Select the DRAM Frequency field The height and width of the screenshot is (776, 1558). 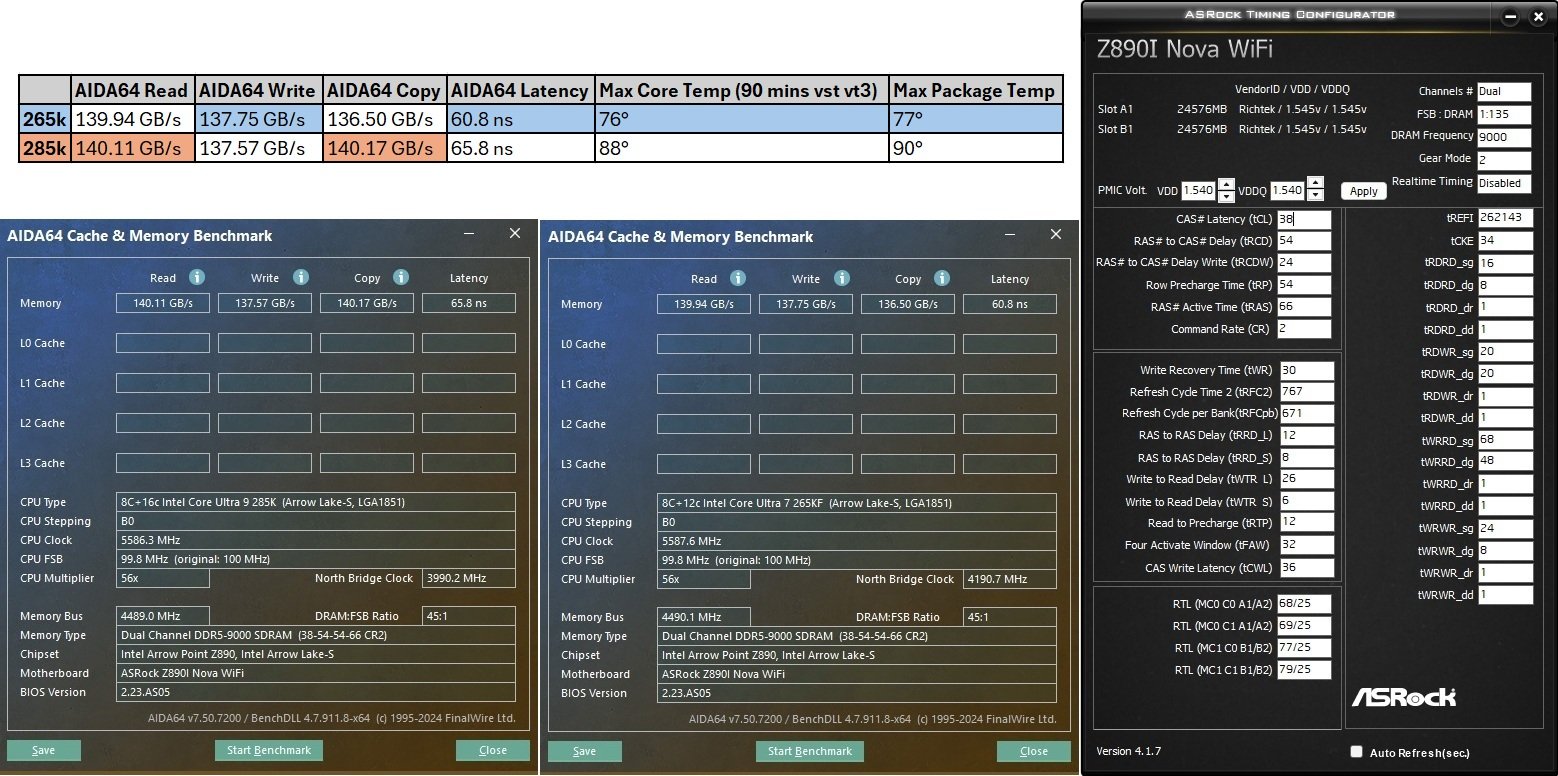pyautogui.click(x=1504, y=137)
